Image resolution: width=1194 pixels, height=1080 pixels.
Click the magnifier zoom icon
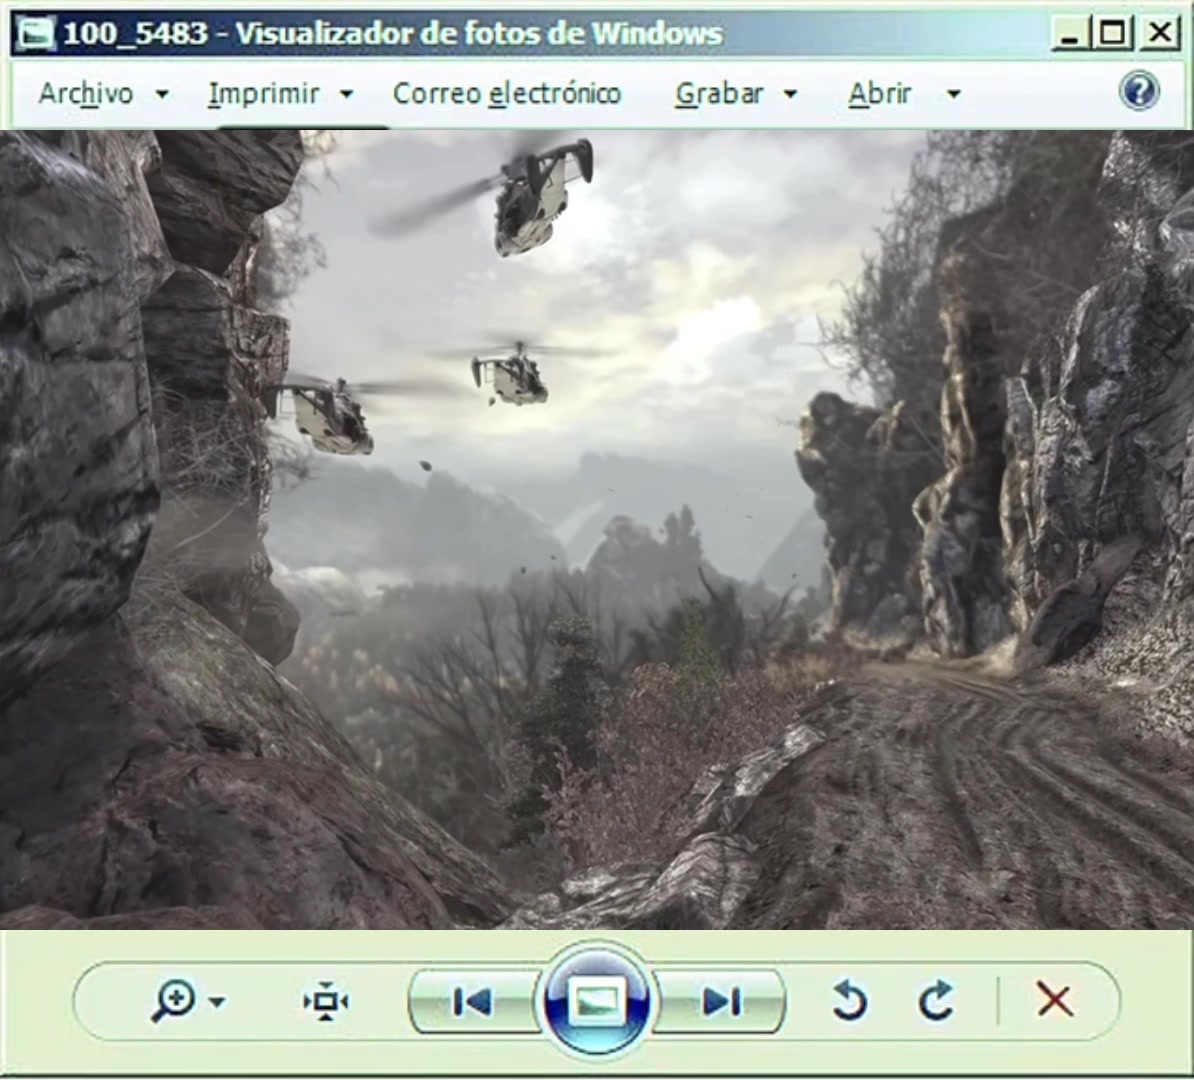[x=174, y=1001]
